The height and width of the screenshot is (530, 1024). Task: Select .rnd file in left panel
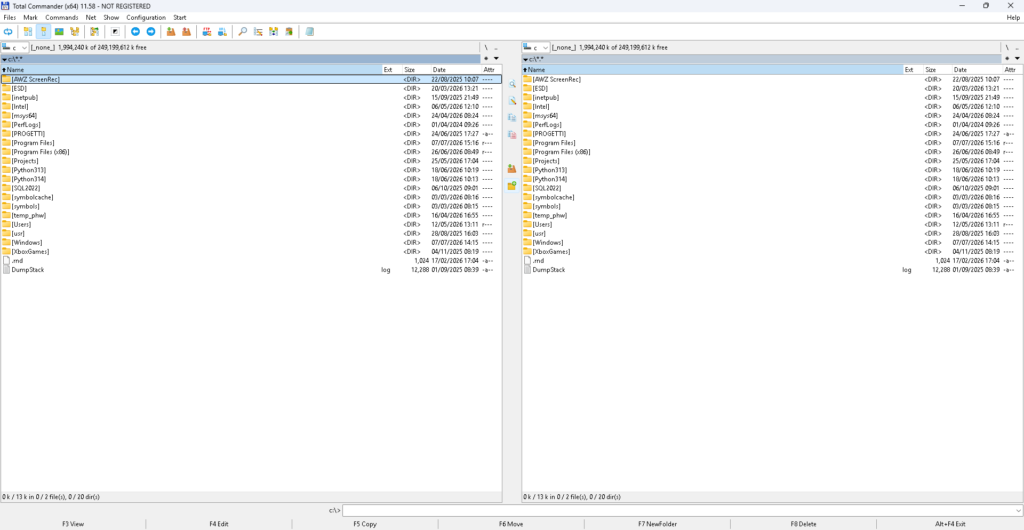pos(251,260)
